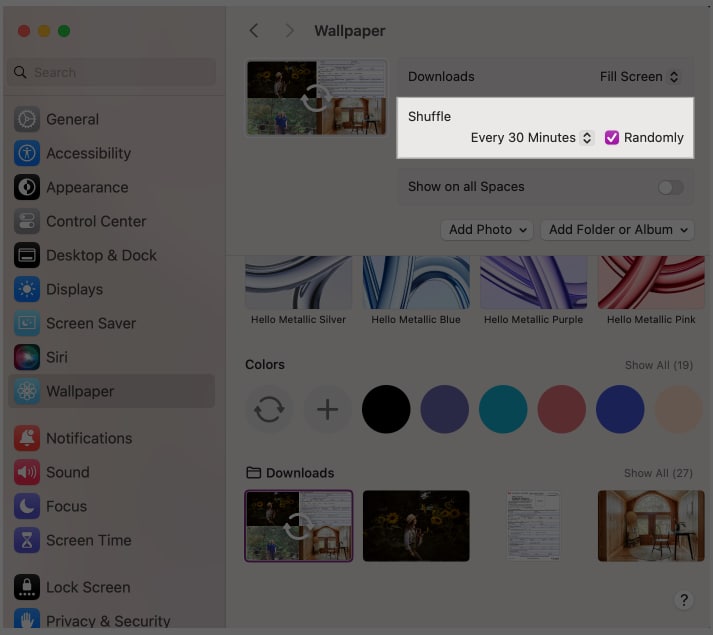
Task: Open Displays icon in sidebar
Action: pos(27,289)
